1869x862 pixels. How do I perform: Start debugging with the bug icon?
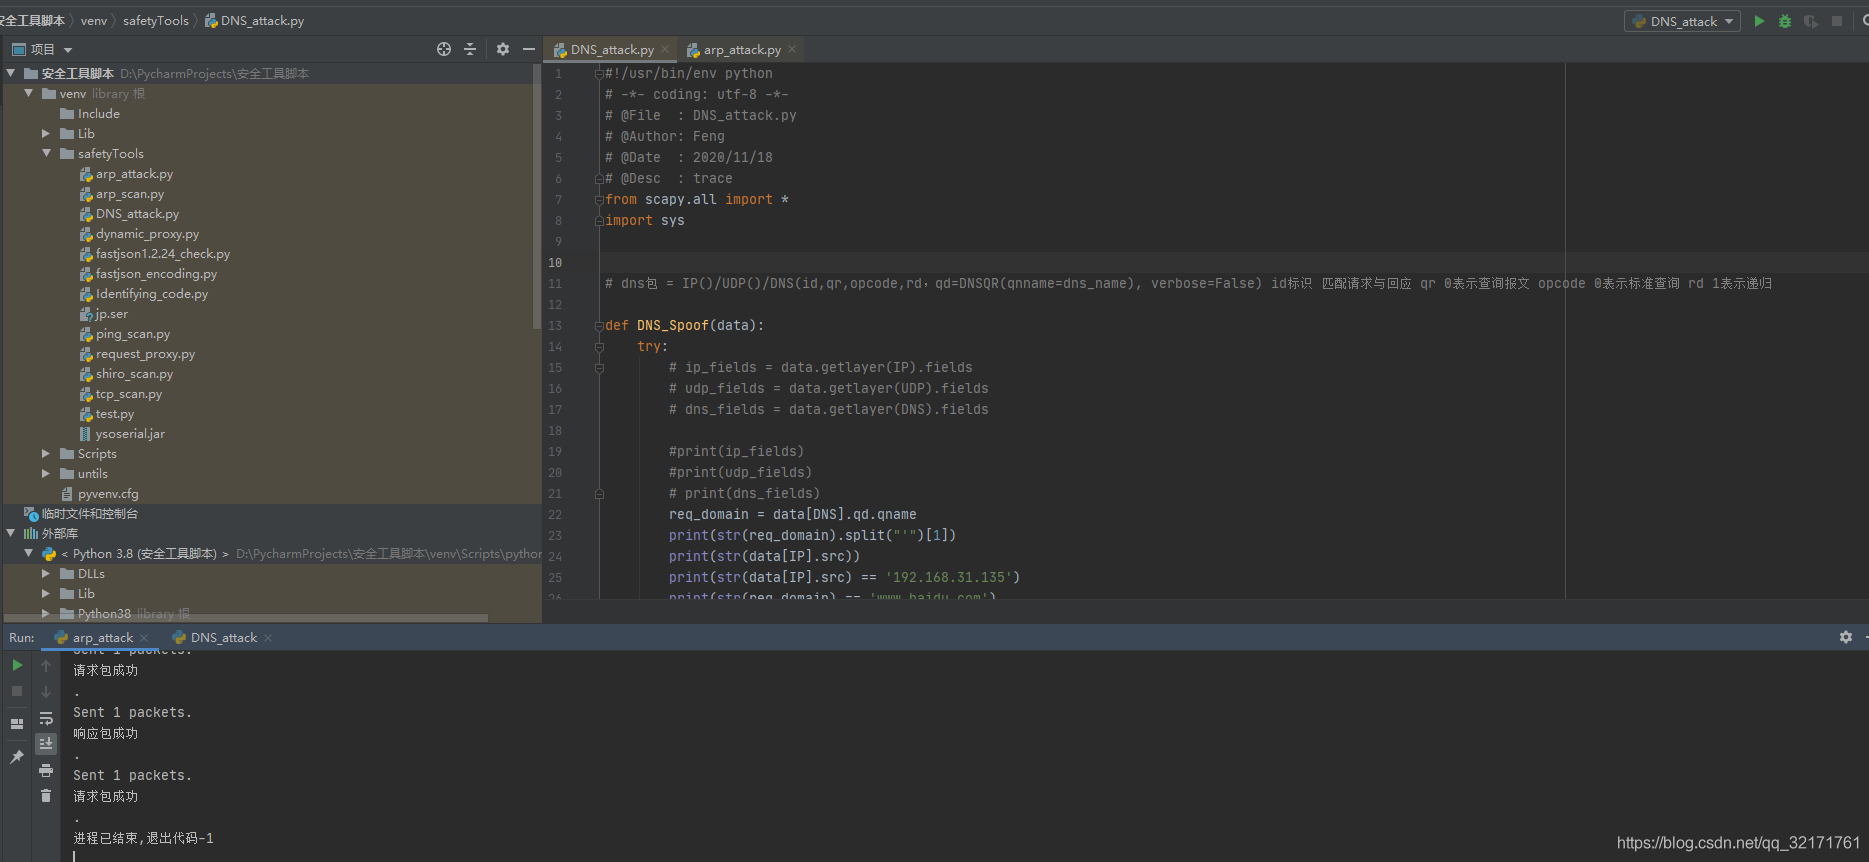pyautogui.click(x=1785, y=21)
